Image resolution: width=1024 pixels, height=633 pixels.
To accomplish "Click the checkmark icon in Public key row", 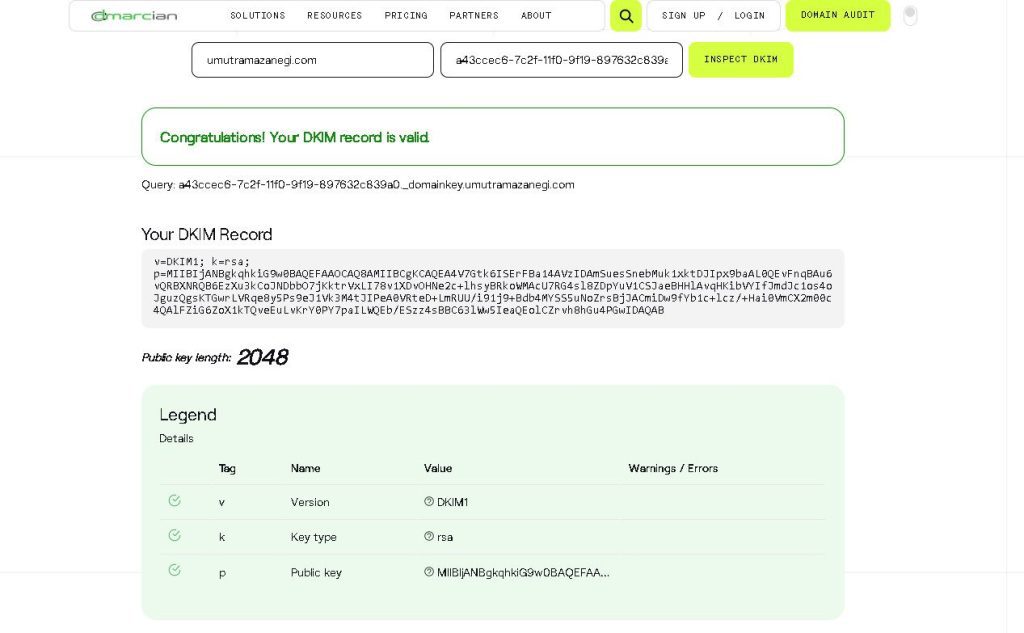I will pos(174,570).
